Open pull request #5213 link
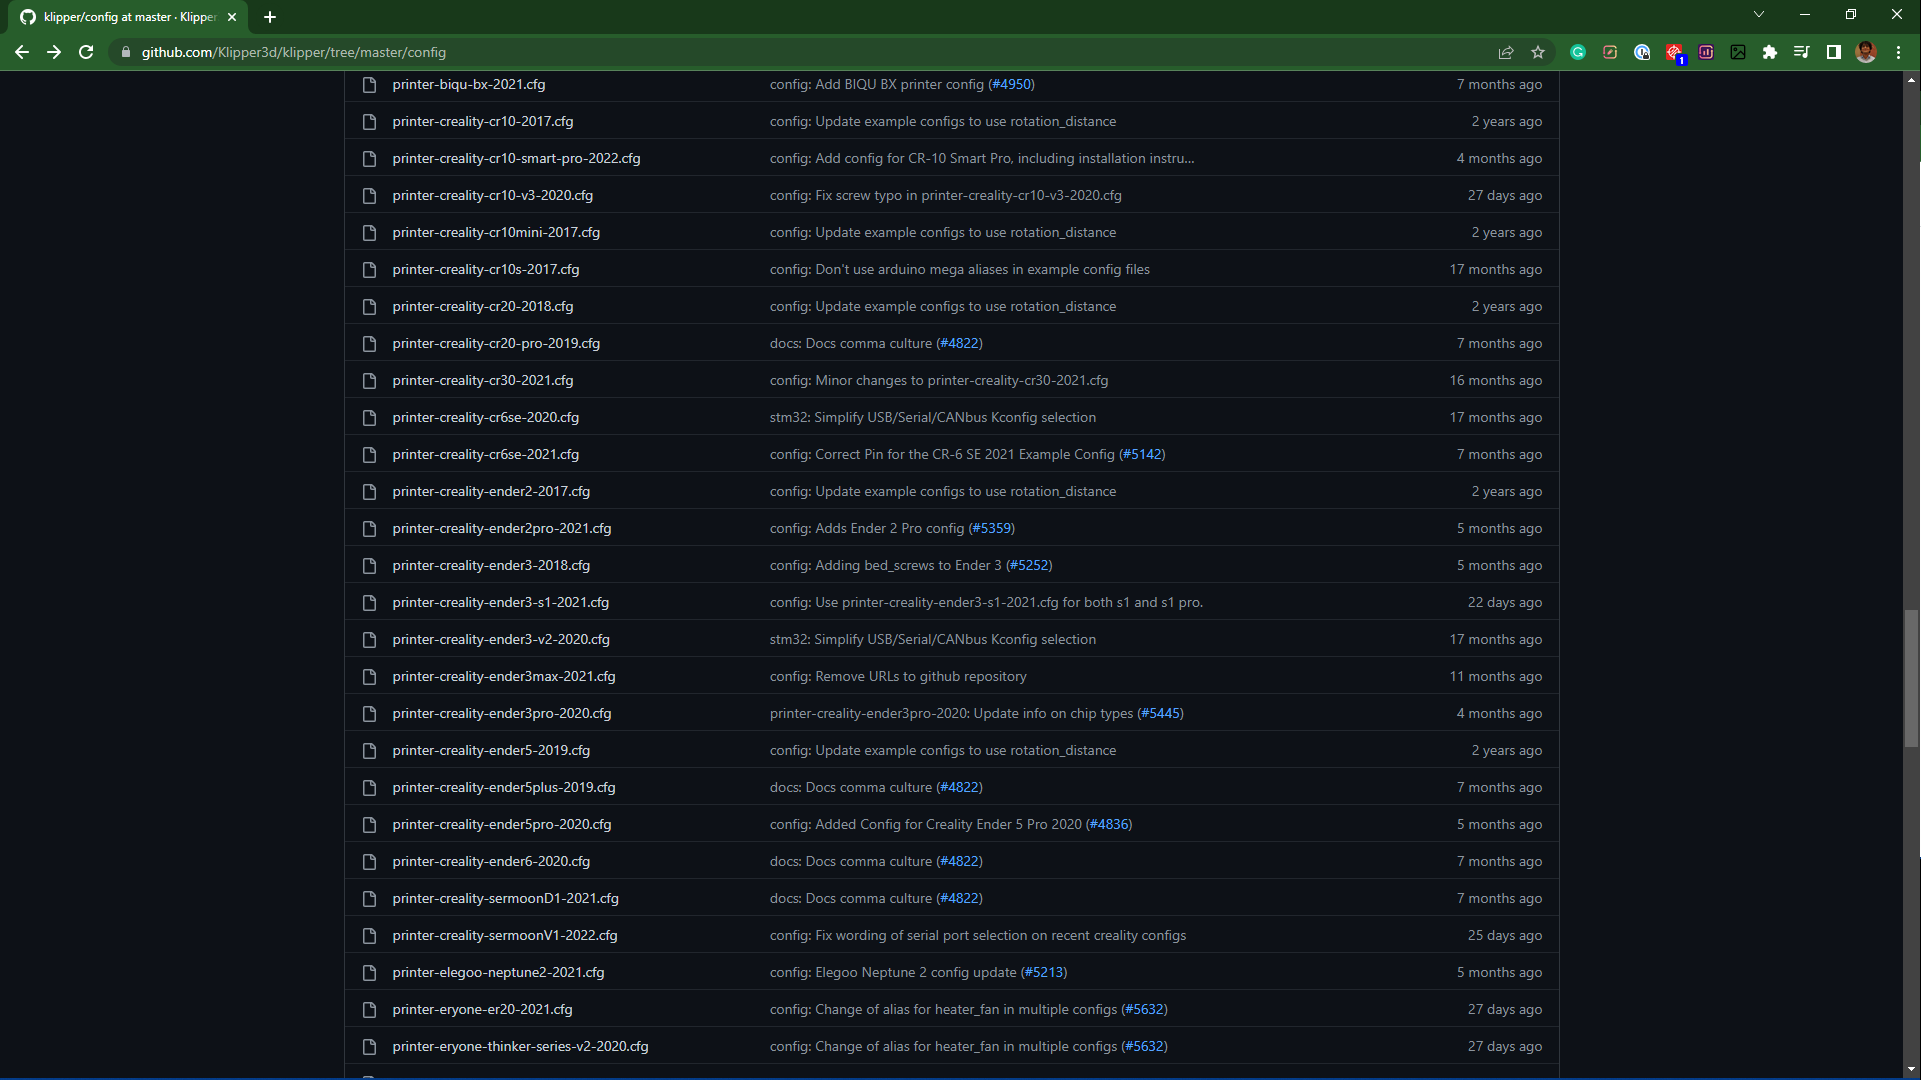 pos(1044,972)
